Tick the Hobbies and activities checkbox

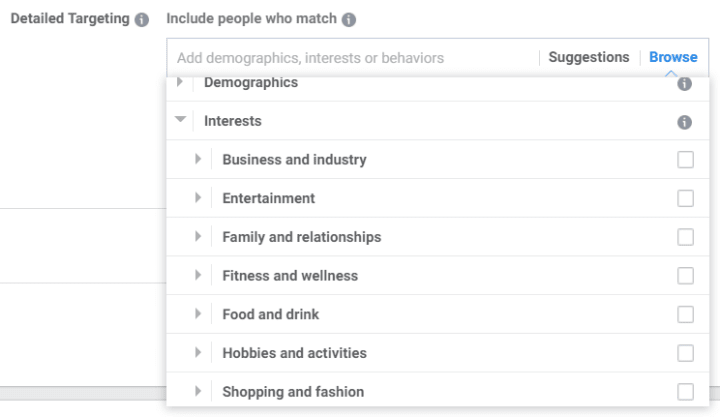pyautogui.click(x=685, y=353)
